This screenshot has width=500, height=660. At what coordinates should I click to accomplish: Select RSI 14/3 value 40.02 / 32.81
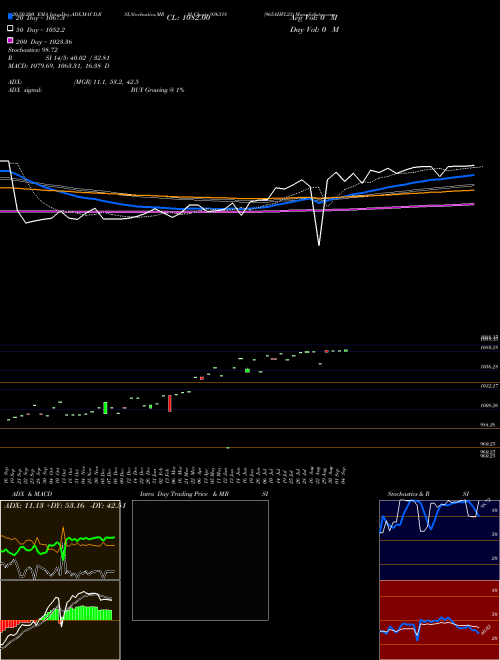77,58
